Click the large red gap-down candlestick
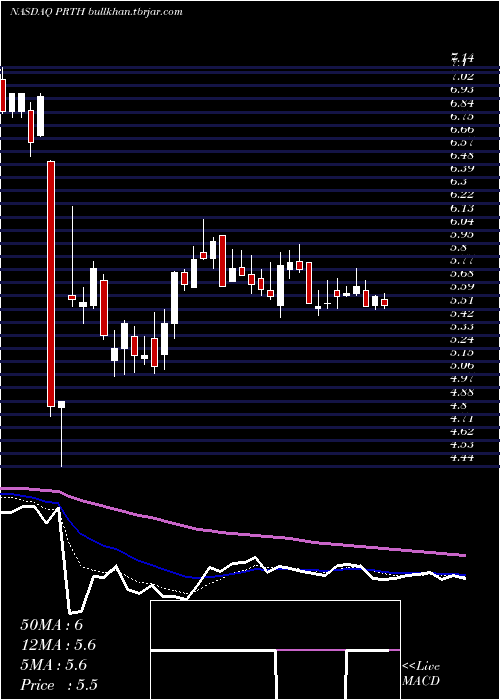500x700 pixels. coord(51,284)
